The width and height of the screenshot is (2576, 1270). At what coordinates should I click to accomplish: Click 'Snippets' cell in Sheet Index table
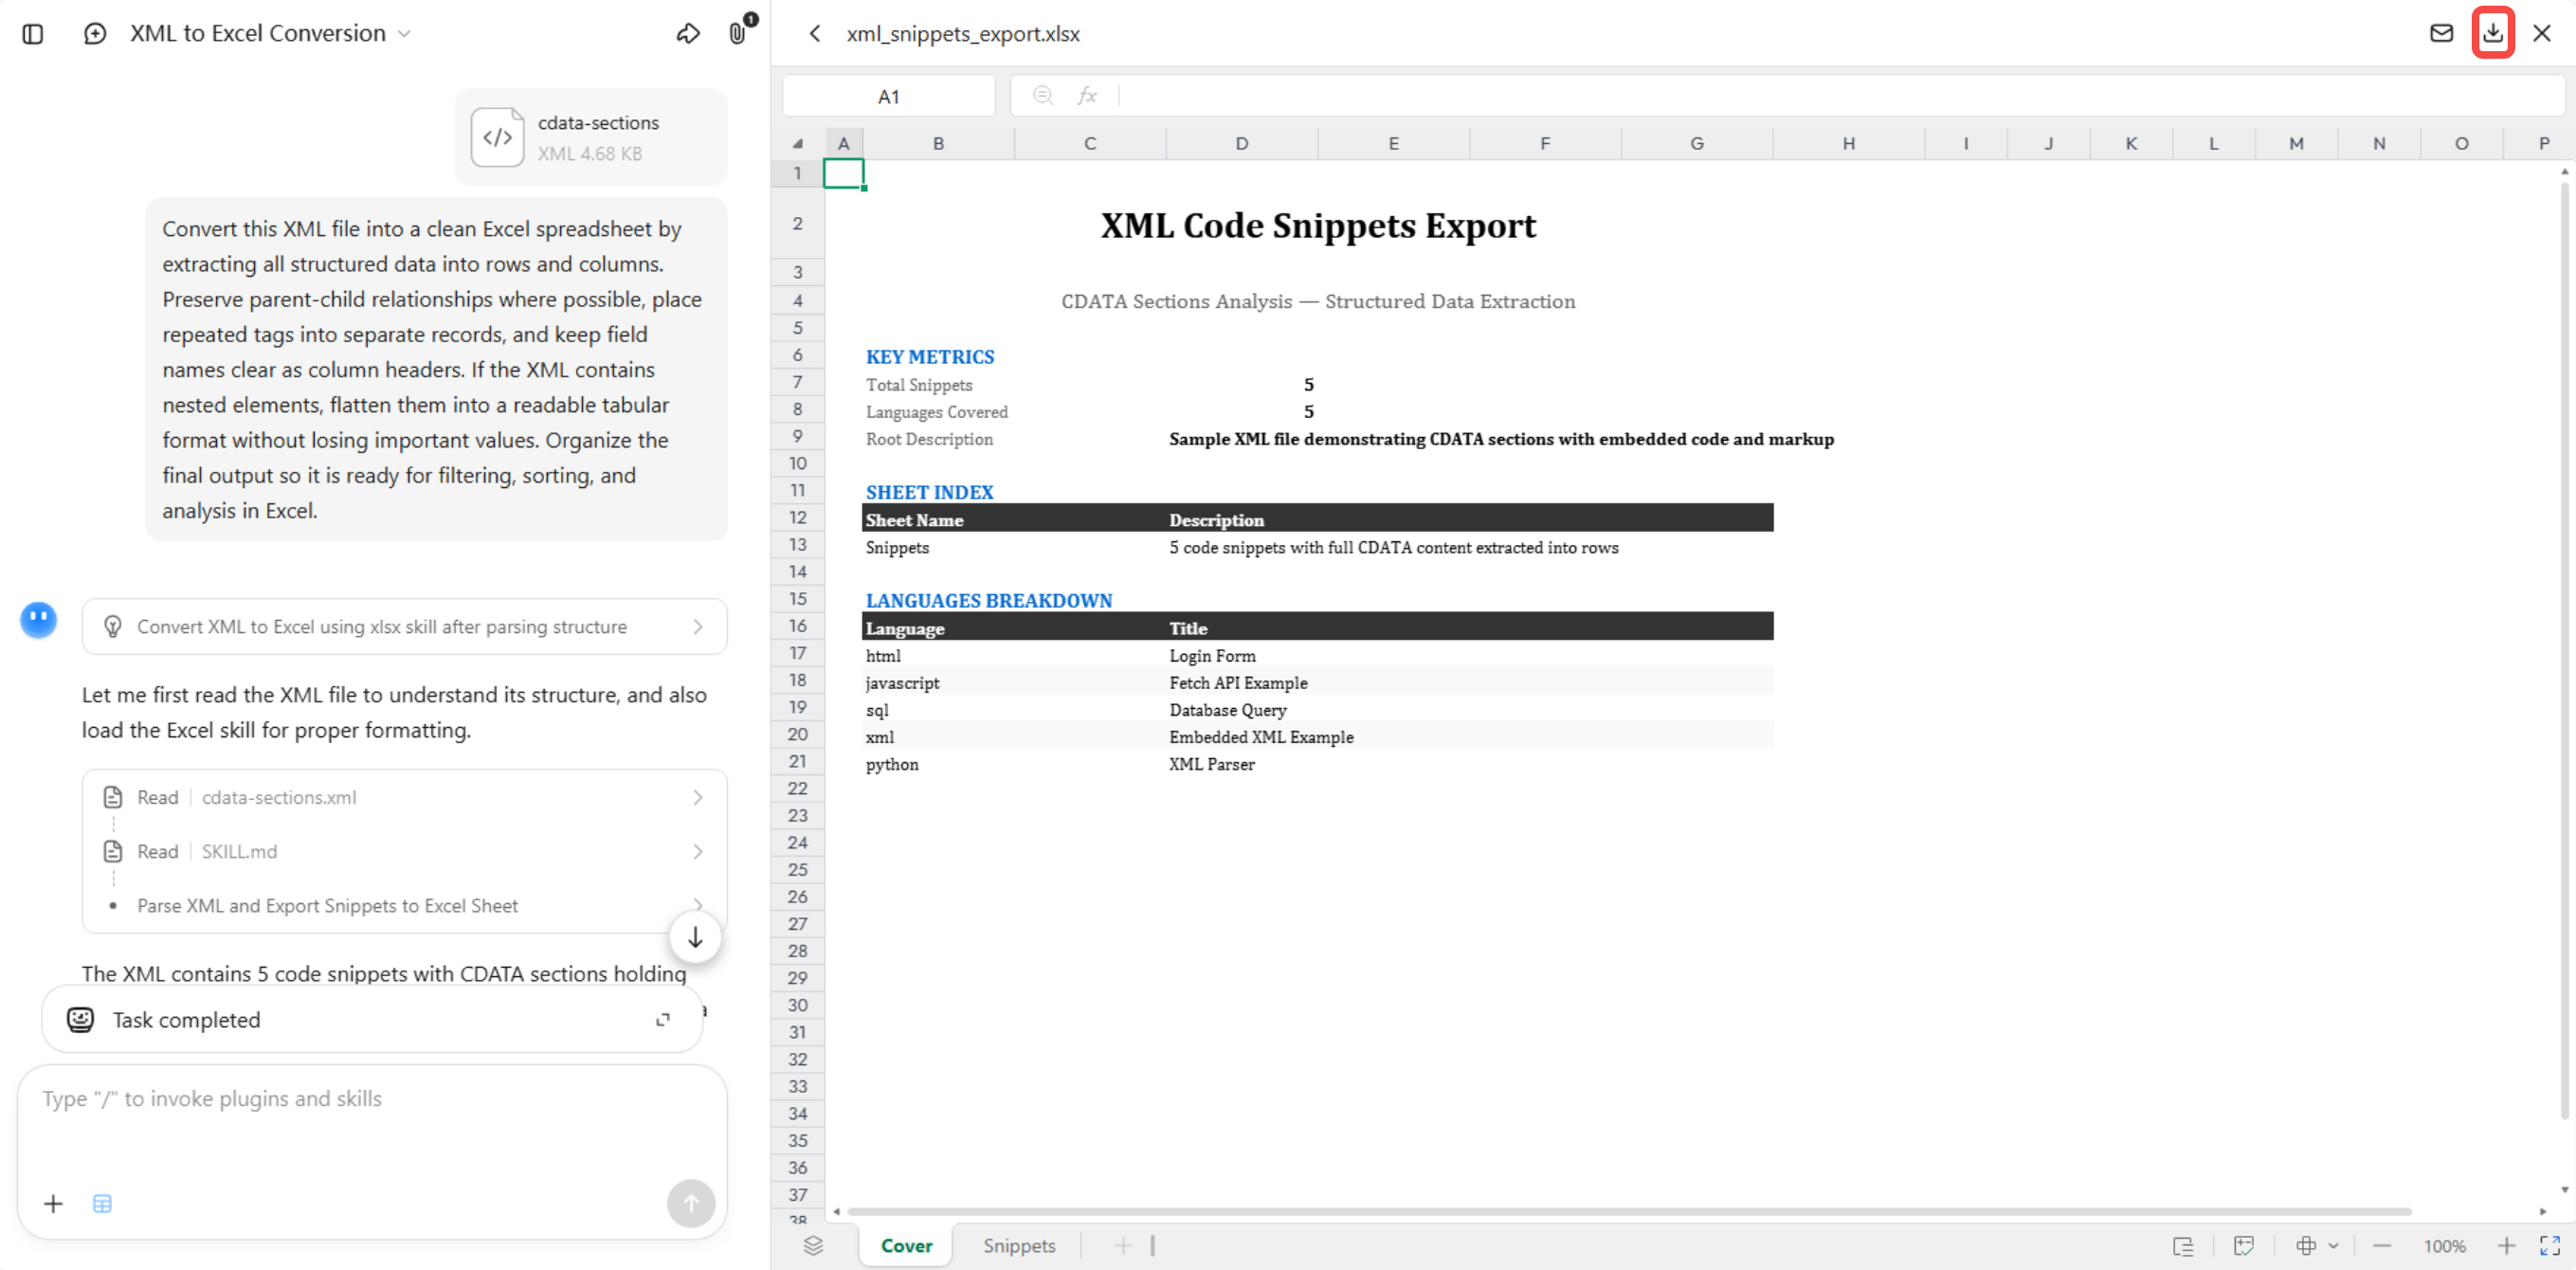897,548
